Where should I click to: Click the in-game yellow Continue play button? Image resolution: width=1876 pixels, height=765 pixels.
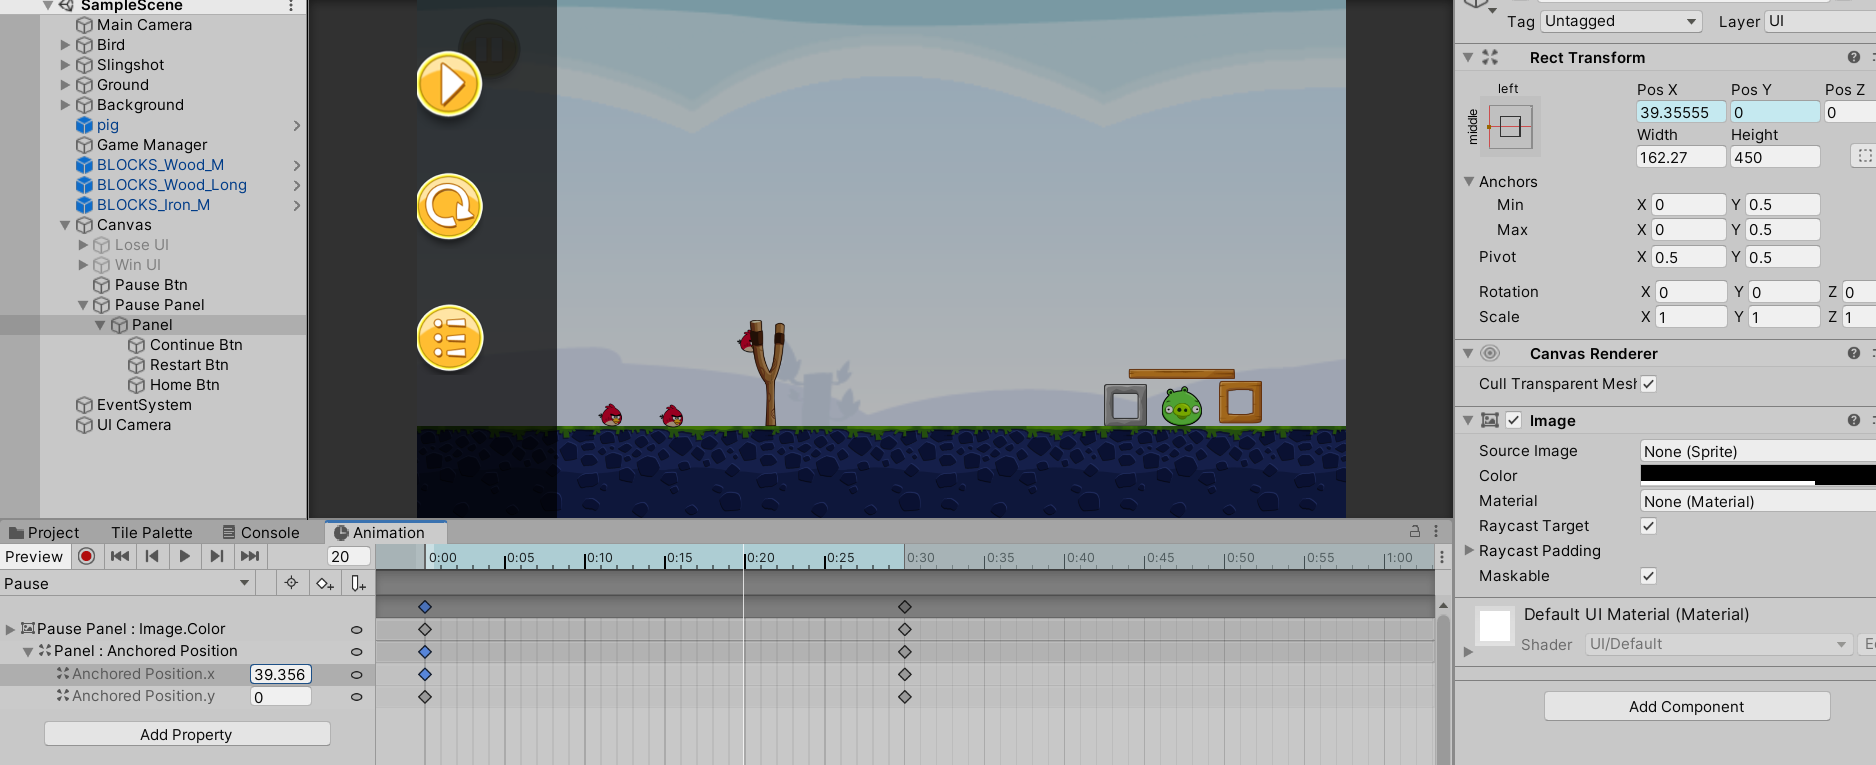tap(449, 84)
